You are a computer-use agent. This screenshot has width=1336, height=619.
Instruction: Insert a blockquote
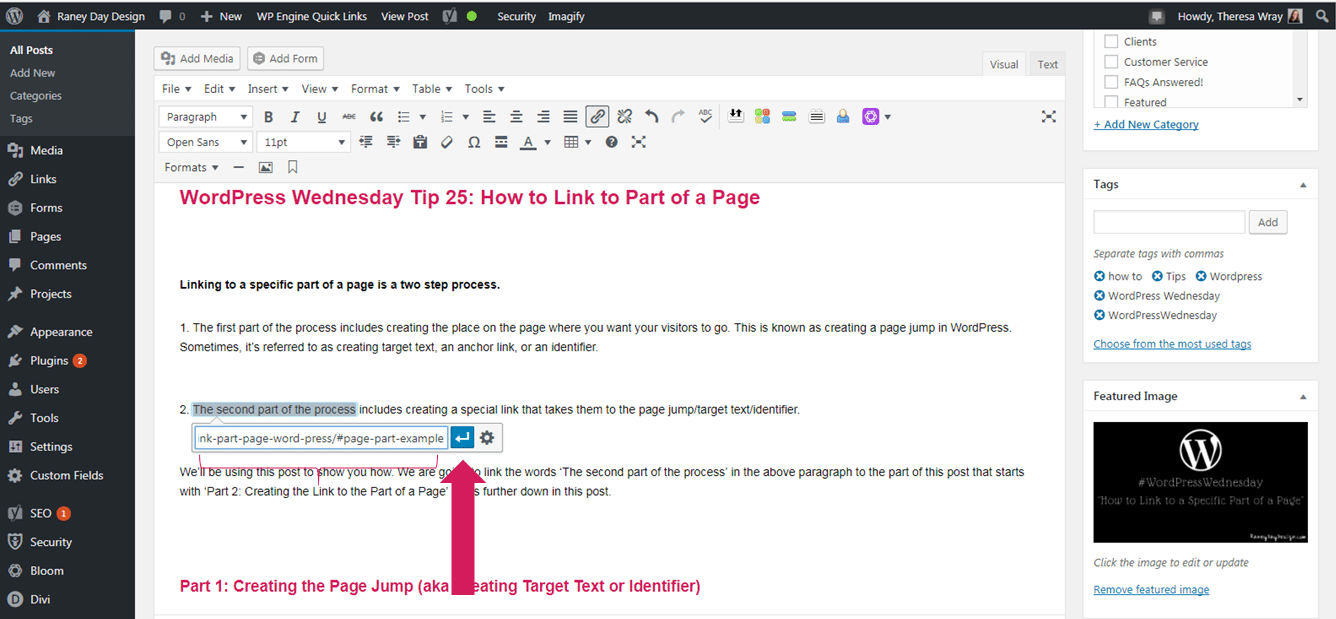377,117
